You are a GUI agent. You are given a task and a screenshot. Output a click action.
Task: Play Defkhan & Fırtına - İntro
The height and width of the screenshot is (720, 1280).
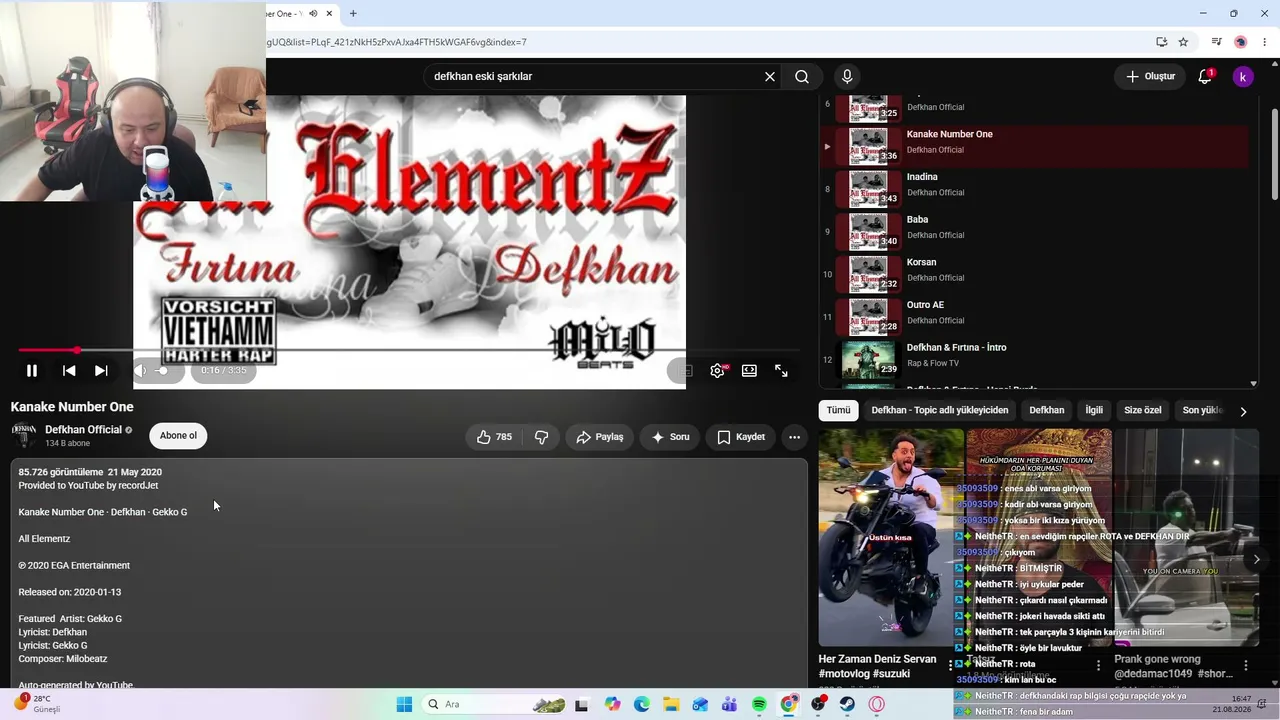coord(1034,360)
